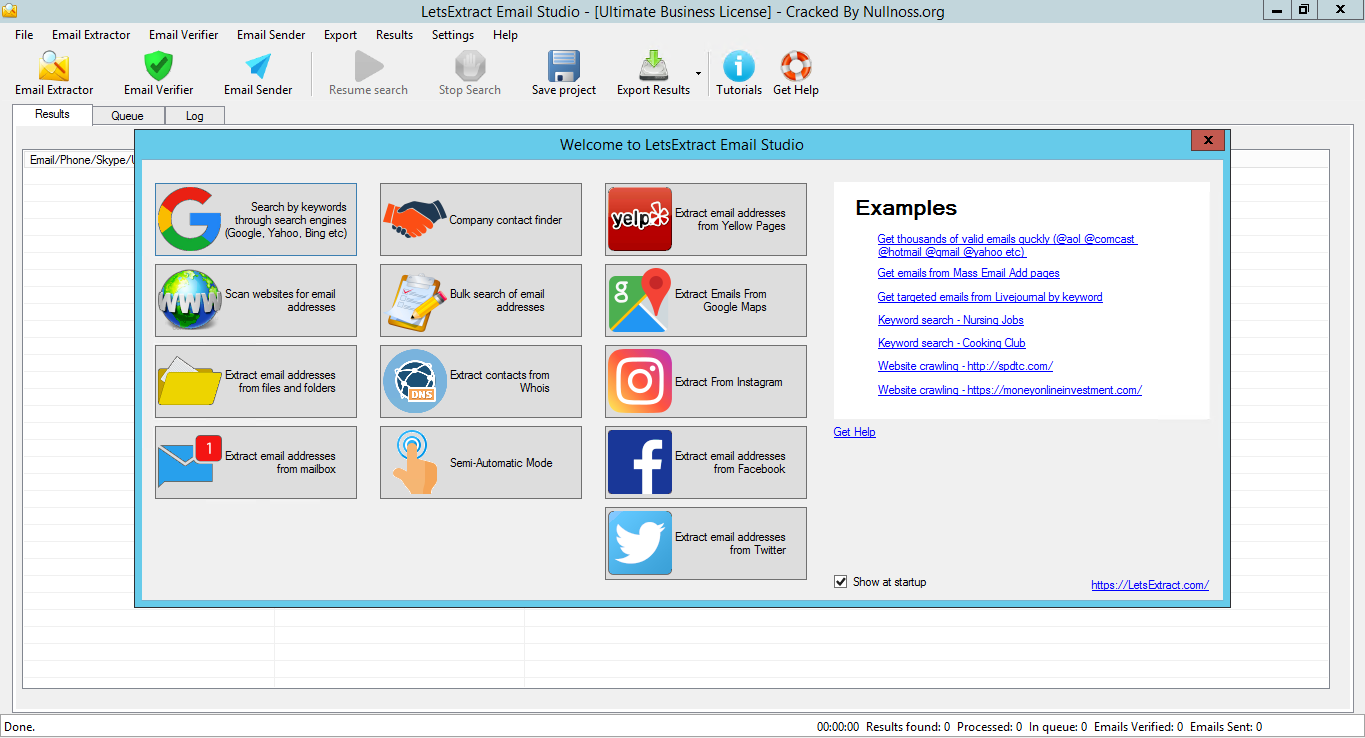This screenshot has width=1365, height=738.
Task: Open the Results menu
Action: 394,35
